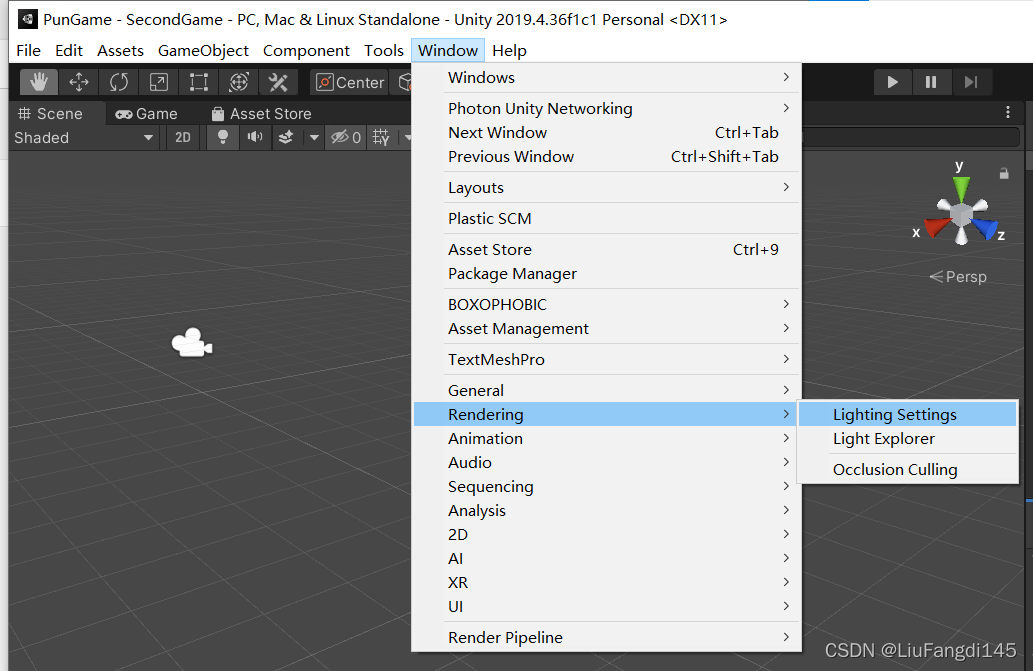Viewport: 1033px width, 671px height.
Task: Toggle scene effects icon
Action: pos(286,138)
